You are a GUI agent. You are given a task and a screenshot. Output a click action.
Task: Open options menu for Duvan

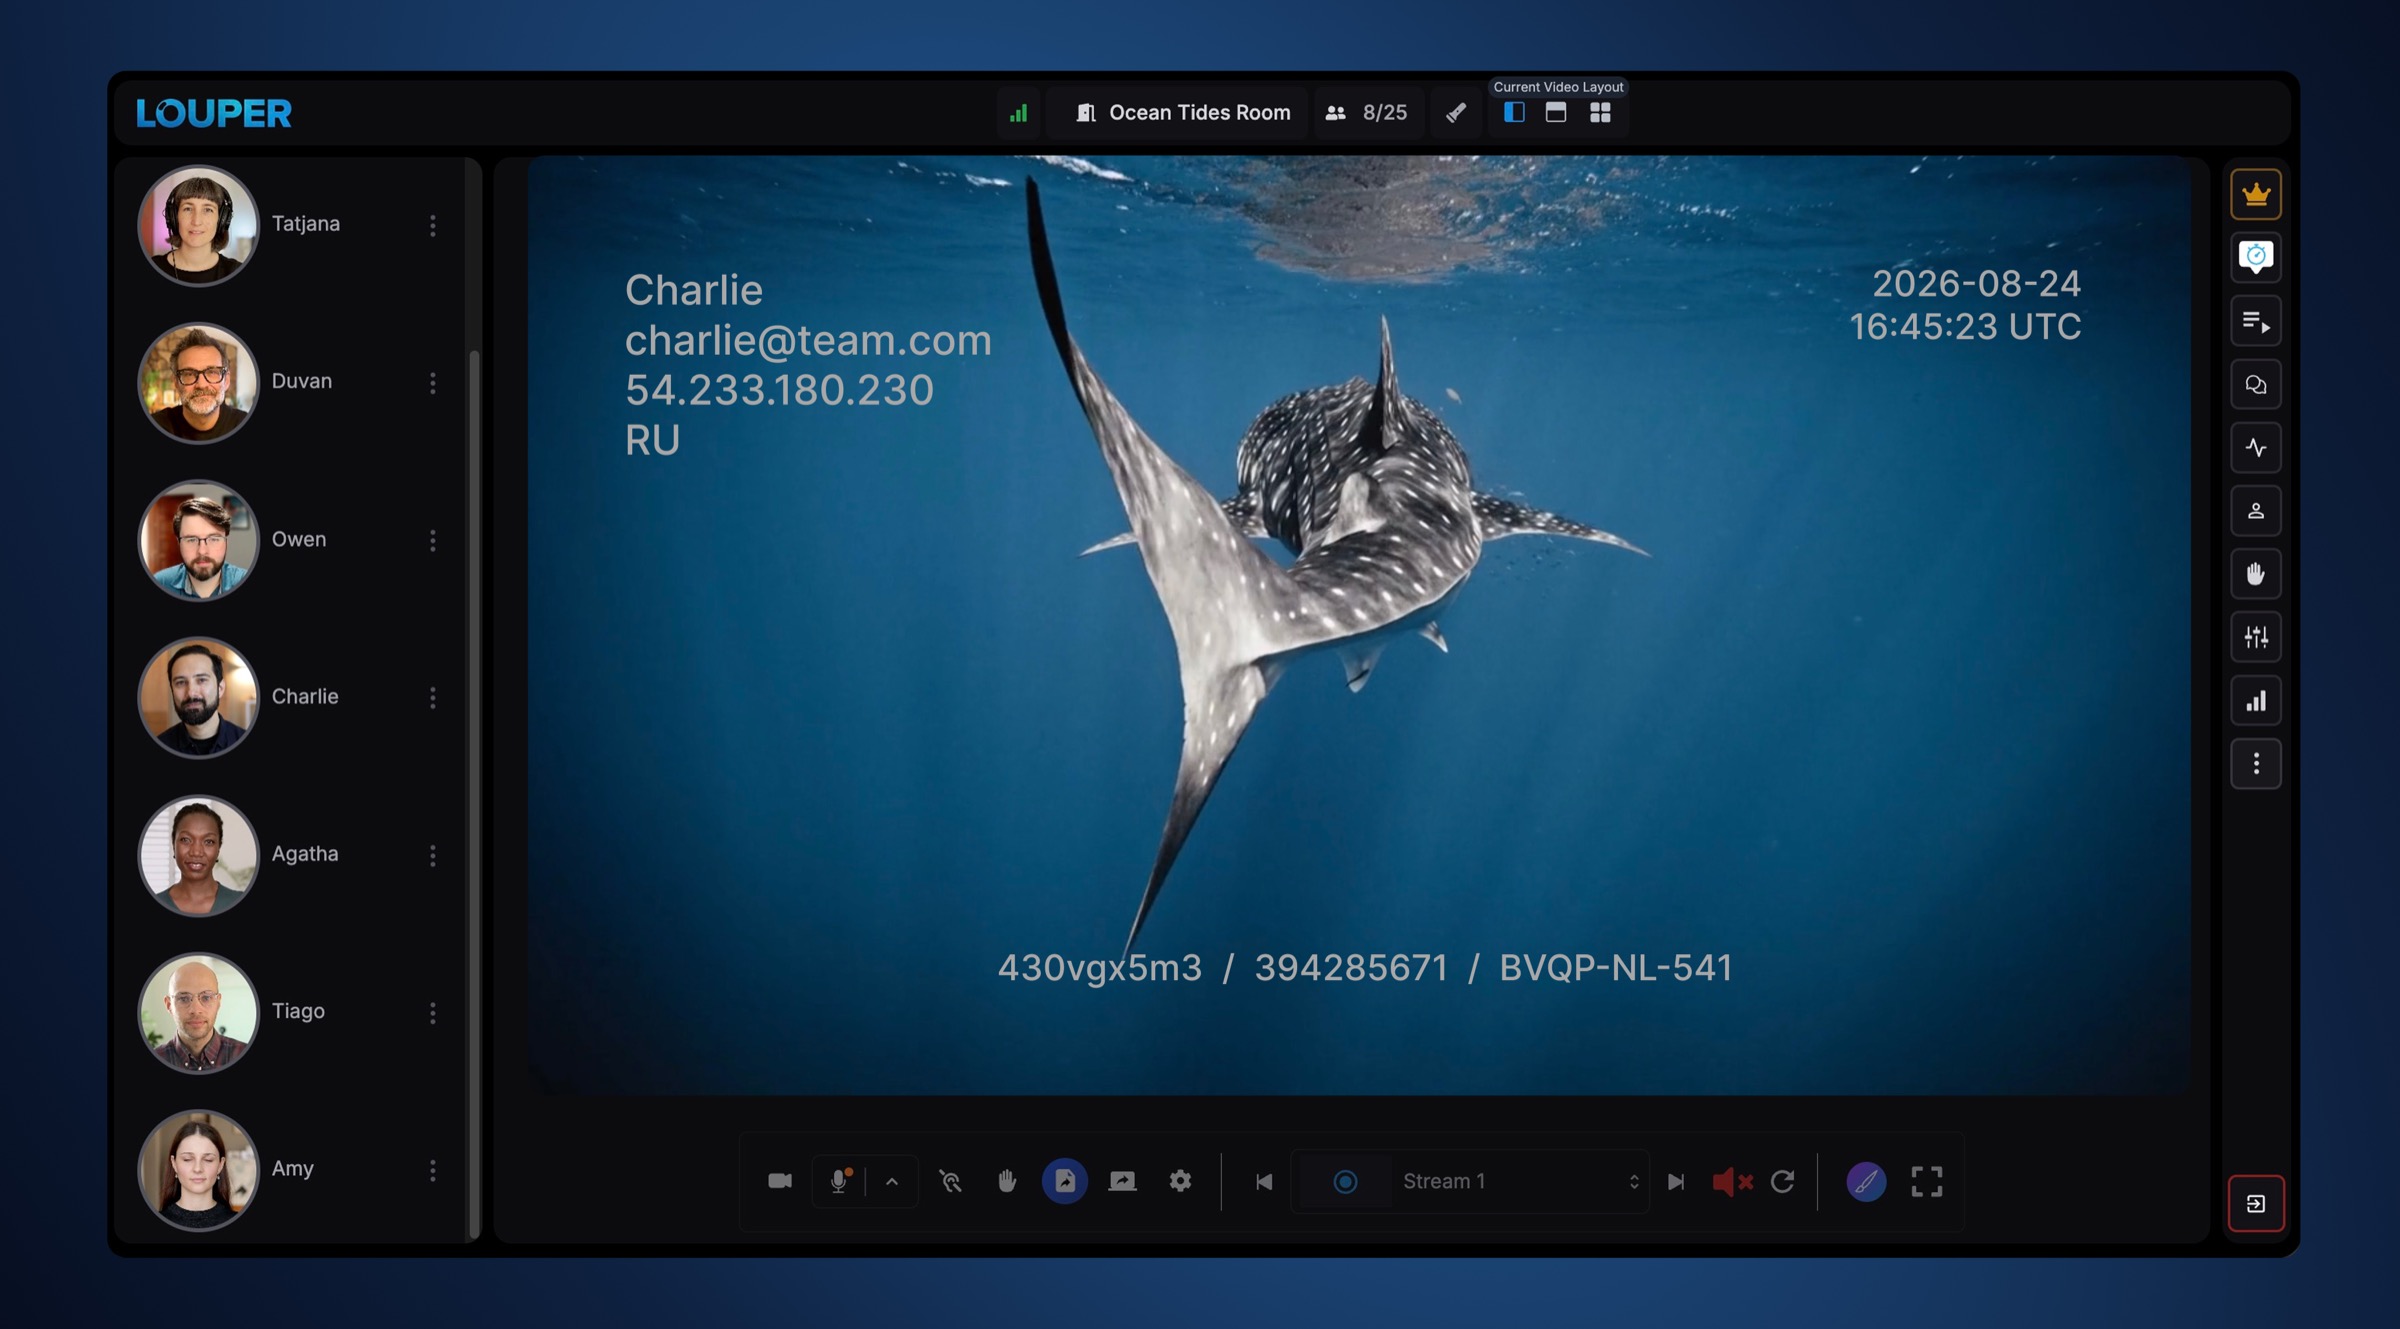coord(433,383)
